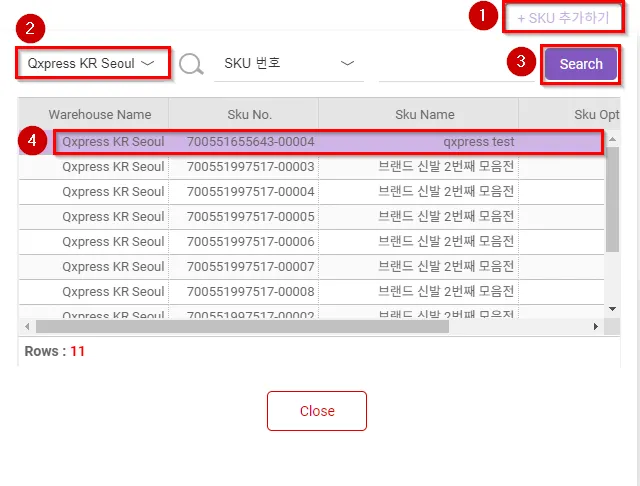Open the Qxpress KR Seoul warehouse dropdown
Viewport: 640px width, 486px height.
(x=93, y=63)
